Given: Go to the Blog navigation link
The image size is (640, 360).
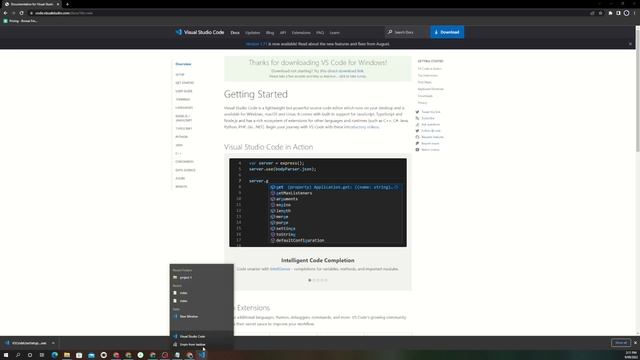Looking at the screenshot, I should pos(270,33).
